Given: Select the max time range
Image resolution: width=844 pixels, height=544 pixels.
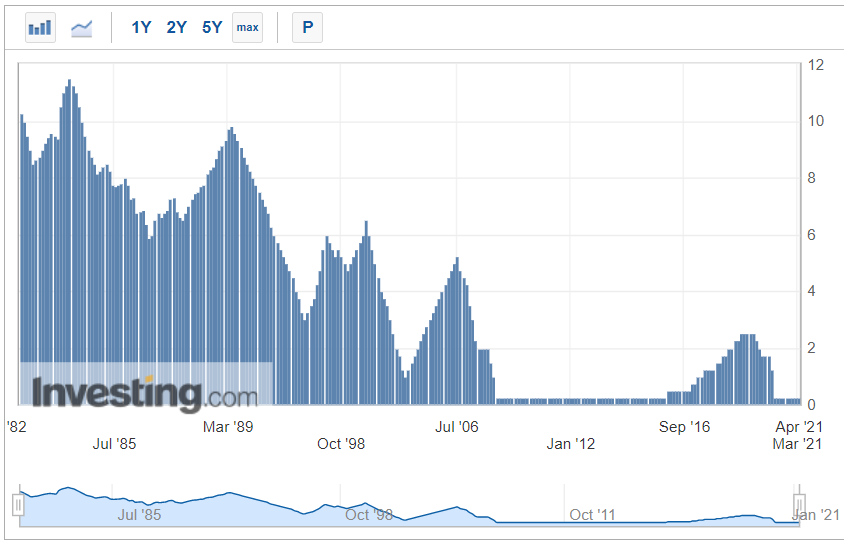Looking at the screenshot, I should (248, 27).
